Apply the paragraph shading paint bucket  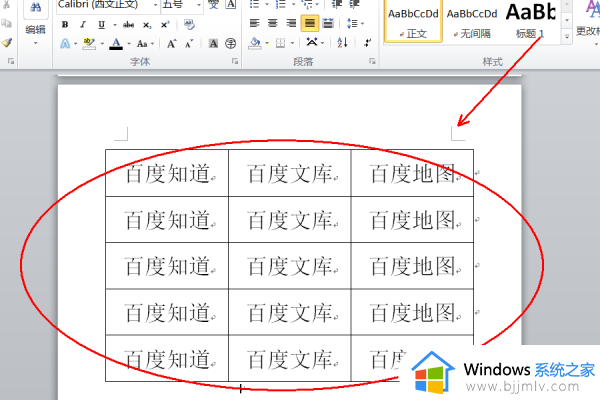pyautogui.click(x=254, y=43)
